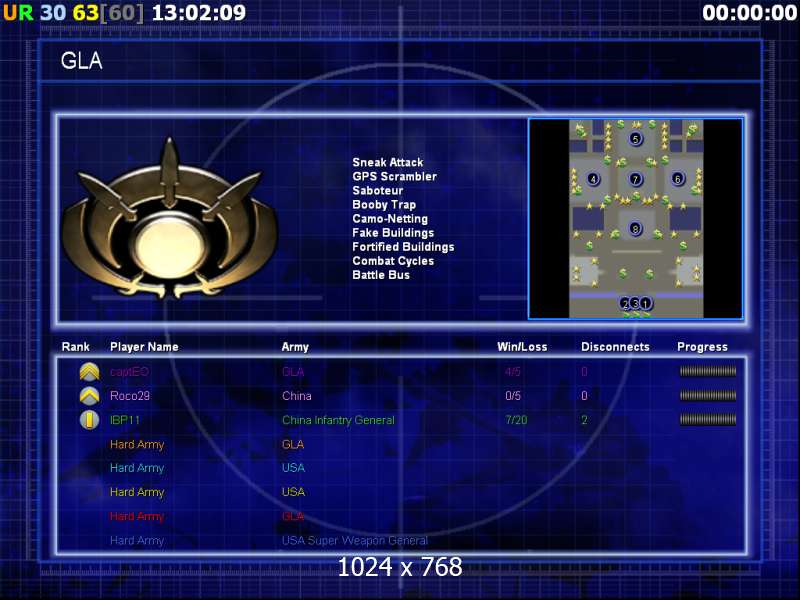The image size is (800, 600).
Task: Click IBP11's 7/20 win/loss record
Action: coord(516,420)
